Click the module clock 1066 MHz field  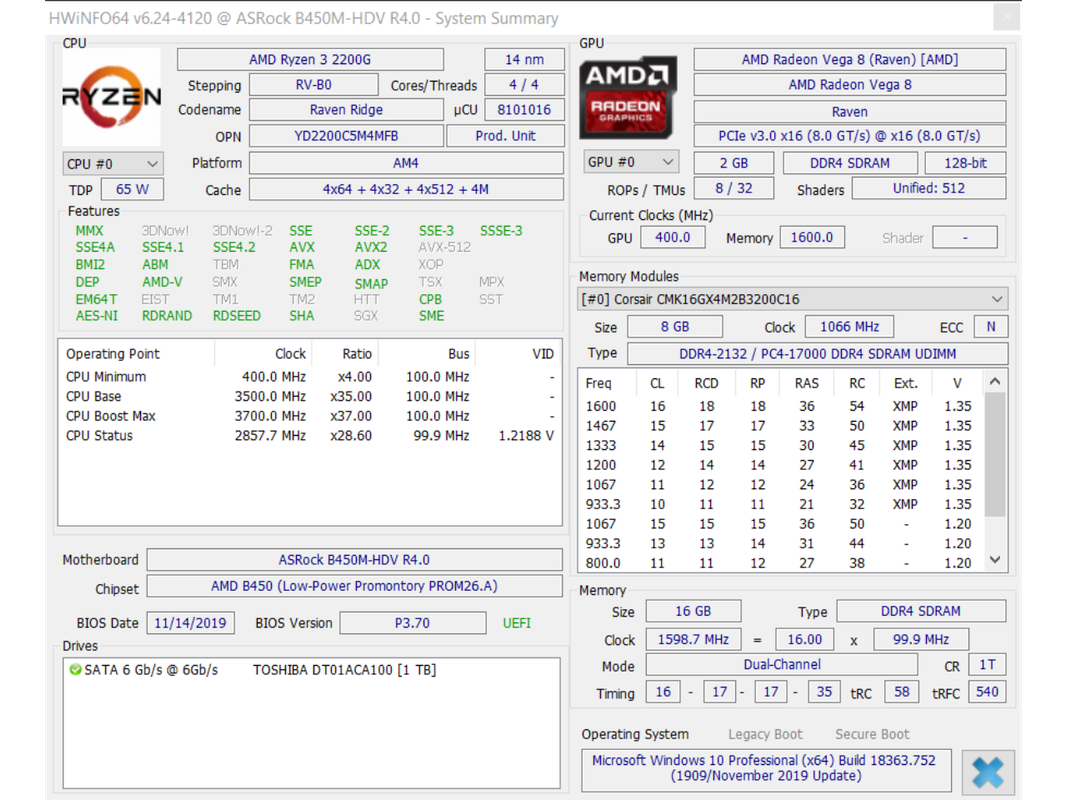(x=850, y=327)
